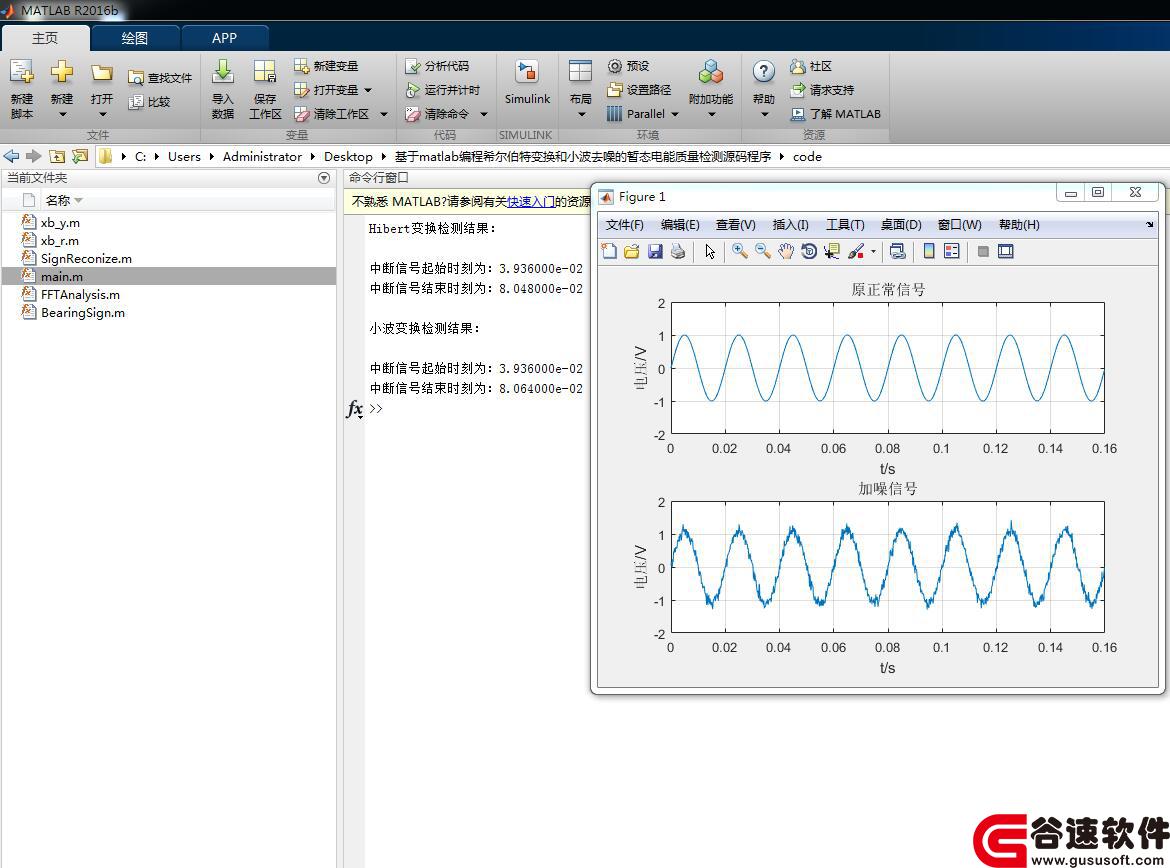
Task: Click the Help question mark icon
Action: (x=763, y=72)
